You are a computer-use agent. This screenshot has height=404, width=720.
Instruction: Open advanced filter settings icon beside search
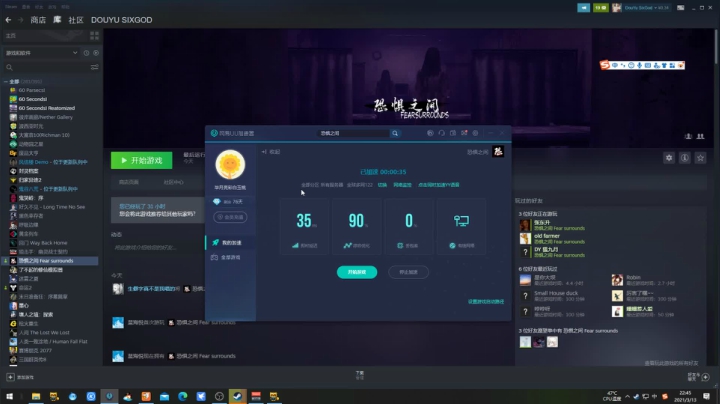pyautogui.click(x=94, y=67)
